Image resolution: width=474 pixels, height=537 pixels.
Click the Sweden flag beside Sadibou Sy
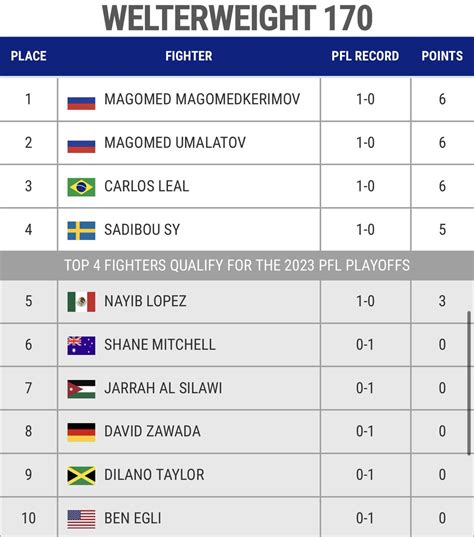[x=81, y=230]
